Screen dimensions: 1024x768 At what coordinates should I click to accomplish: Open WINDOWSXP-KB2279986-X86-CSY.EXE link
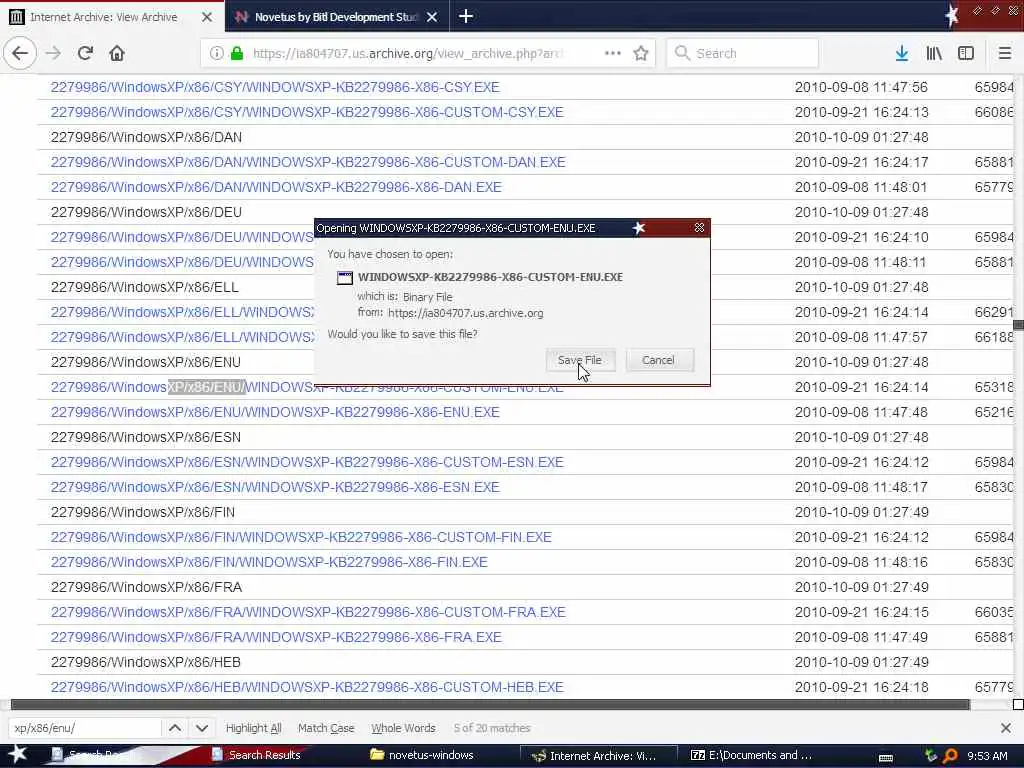(x=275, y=87)
